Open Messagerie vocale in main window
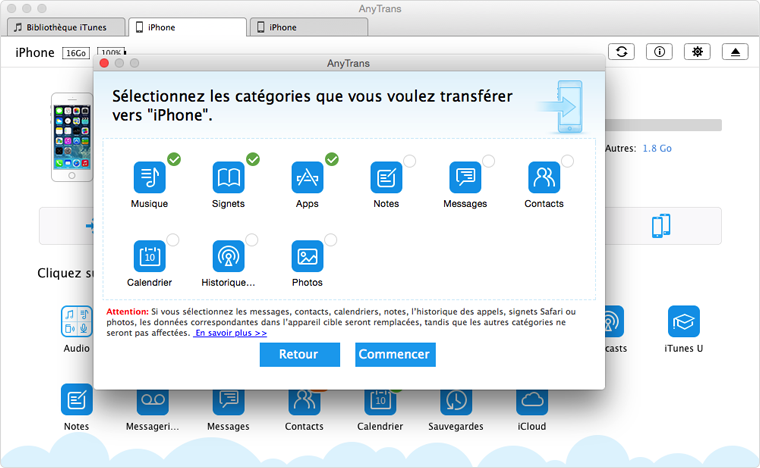The image size is (760, 468). [x=153, y=402]
